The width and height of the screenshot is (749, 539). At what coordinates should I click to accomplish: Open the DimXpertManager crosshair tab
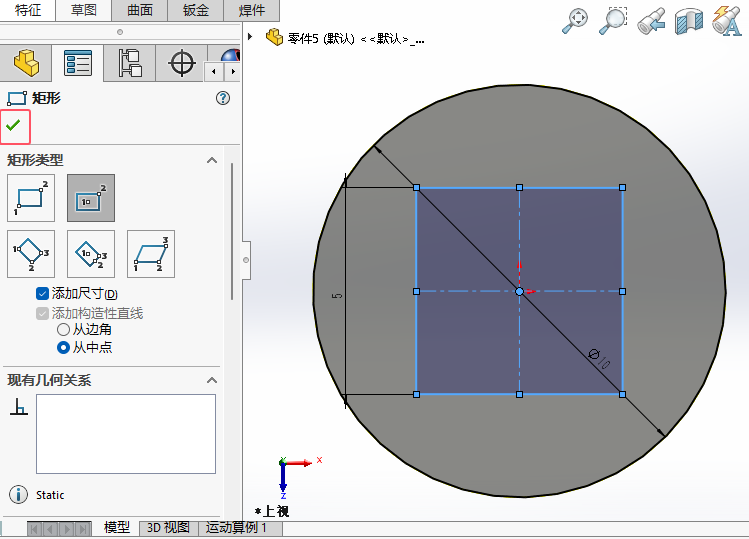pyautogui.click(x=182, y=63)
